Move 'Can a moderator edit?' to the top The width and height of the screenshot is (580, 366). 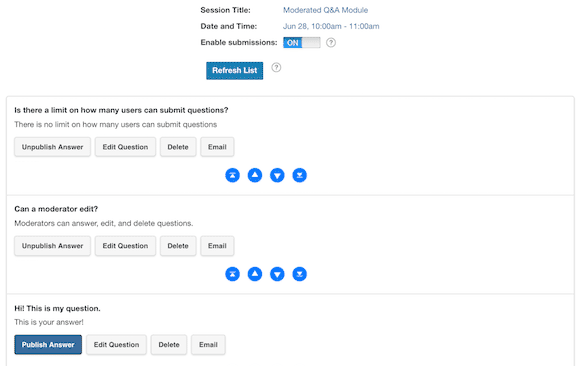point(232,274)
